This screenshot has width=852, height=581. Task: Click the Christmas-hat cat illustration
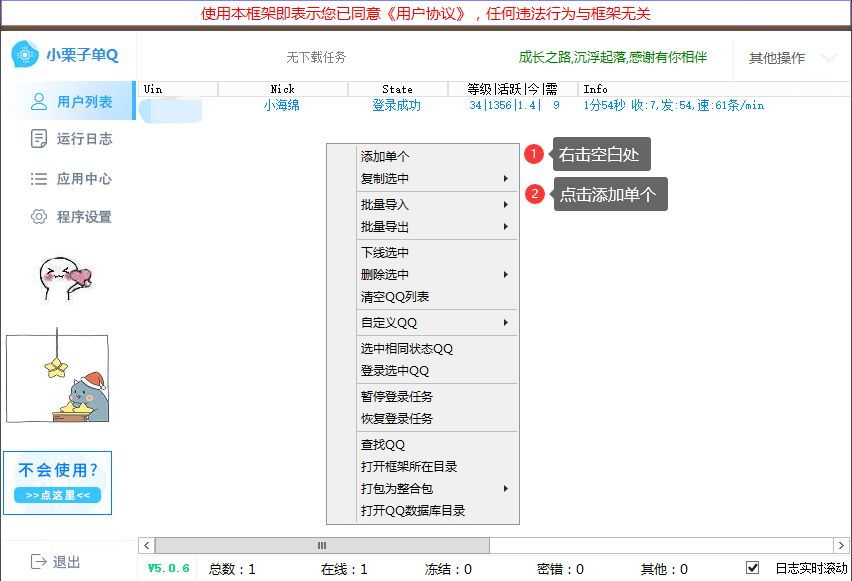point(57,376)
